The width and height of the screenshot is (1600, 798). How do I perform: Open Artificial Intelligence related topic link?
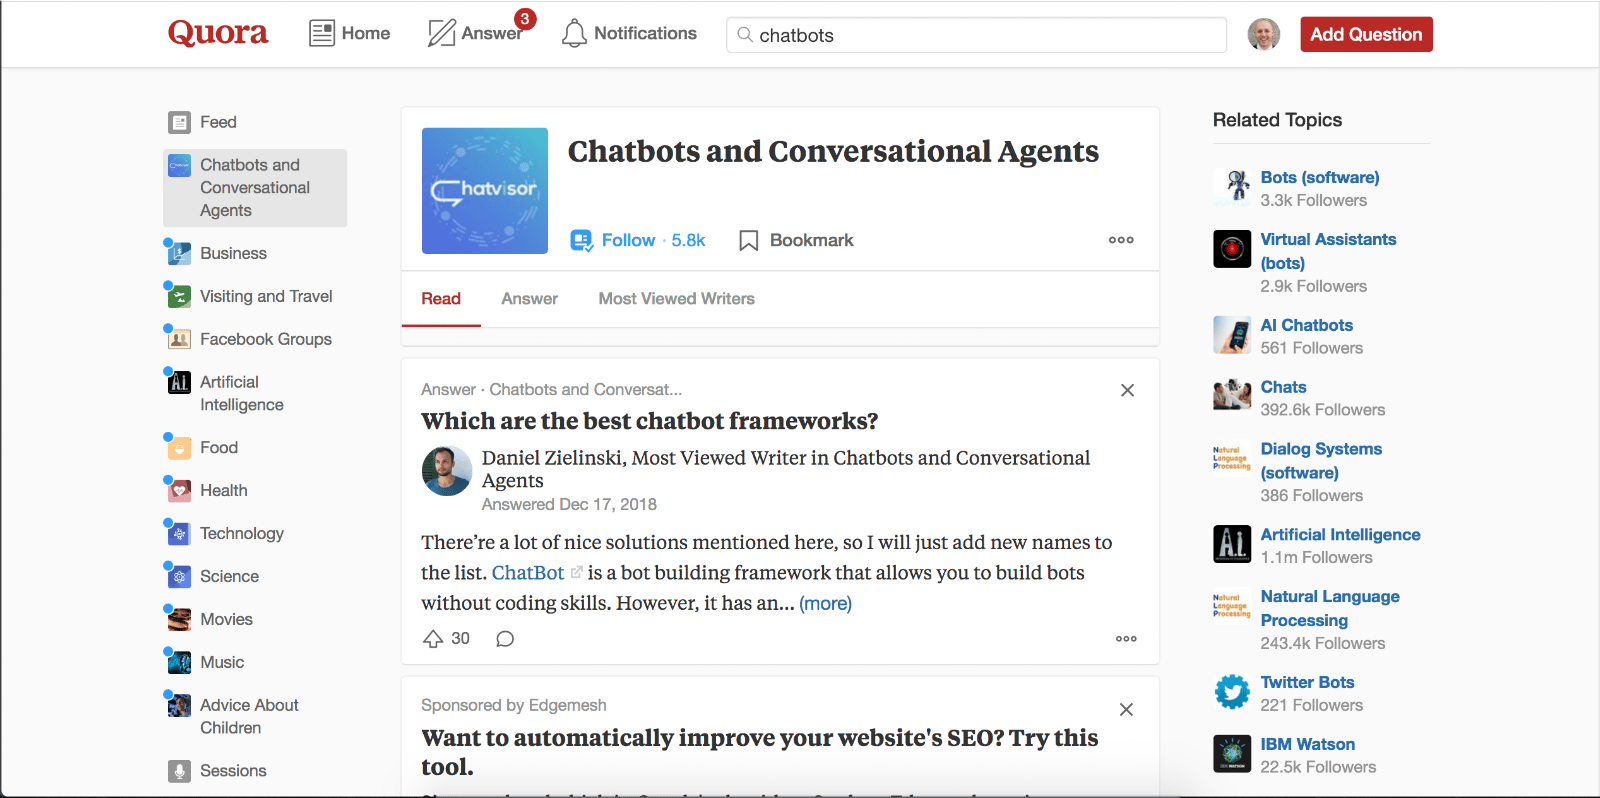click(1341, 535)
